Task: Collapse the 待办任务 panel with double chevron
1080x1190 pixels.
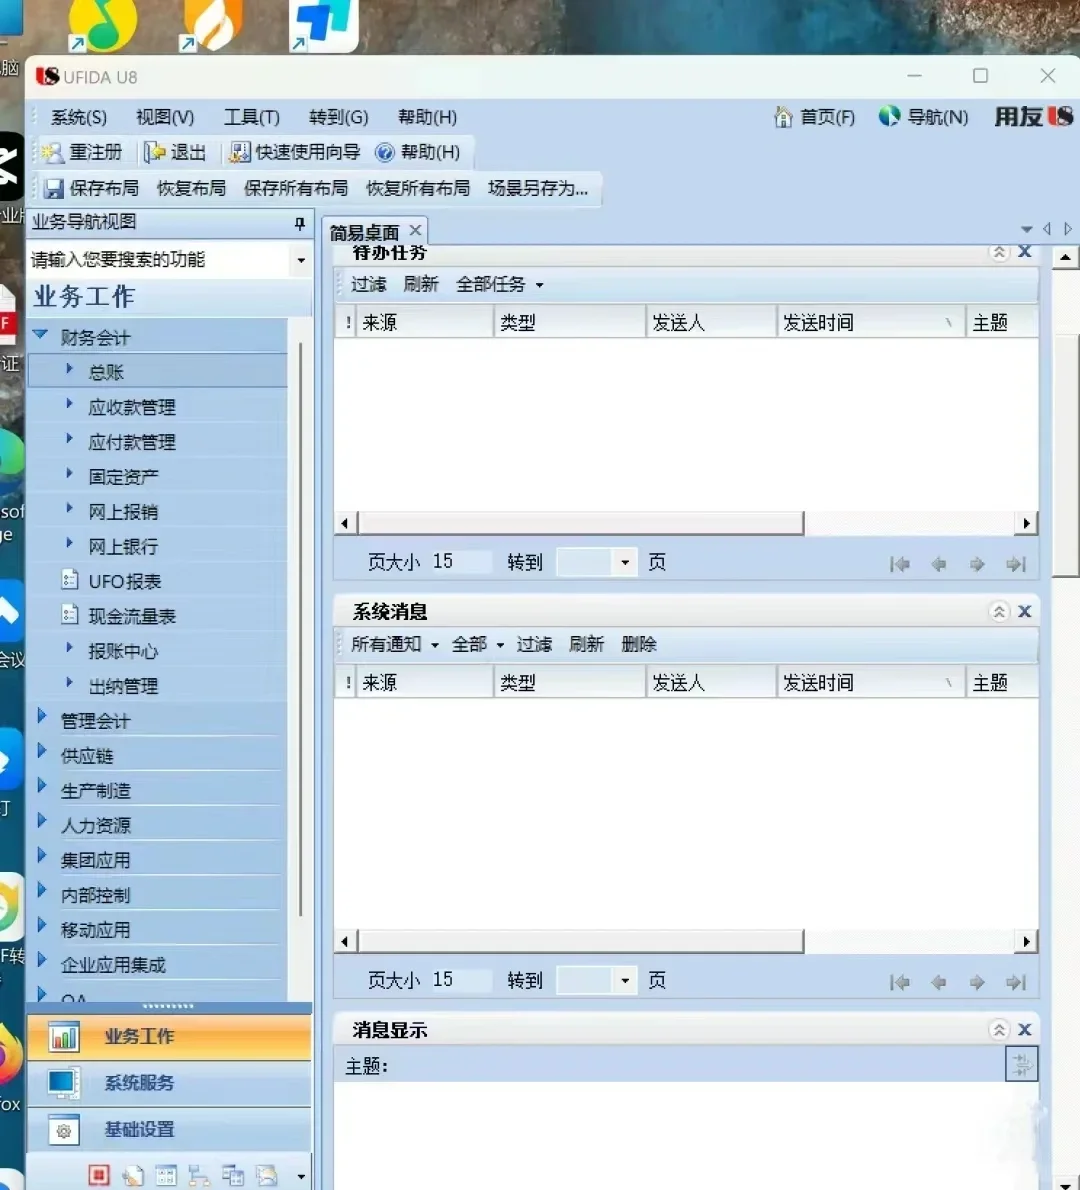Action: point(998,253)
